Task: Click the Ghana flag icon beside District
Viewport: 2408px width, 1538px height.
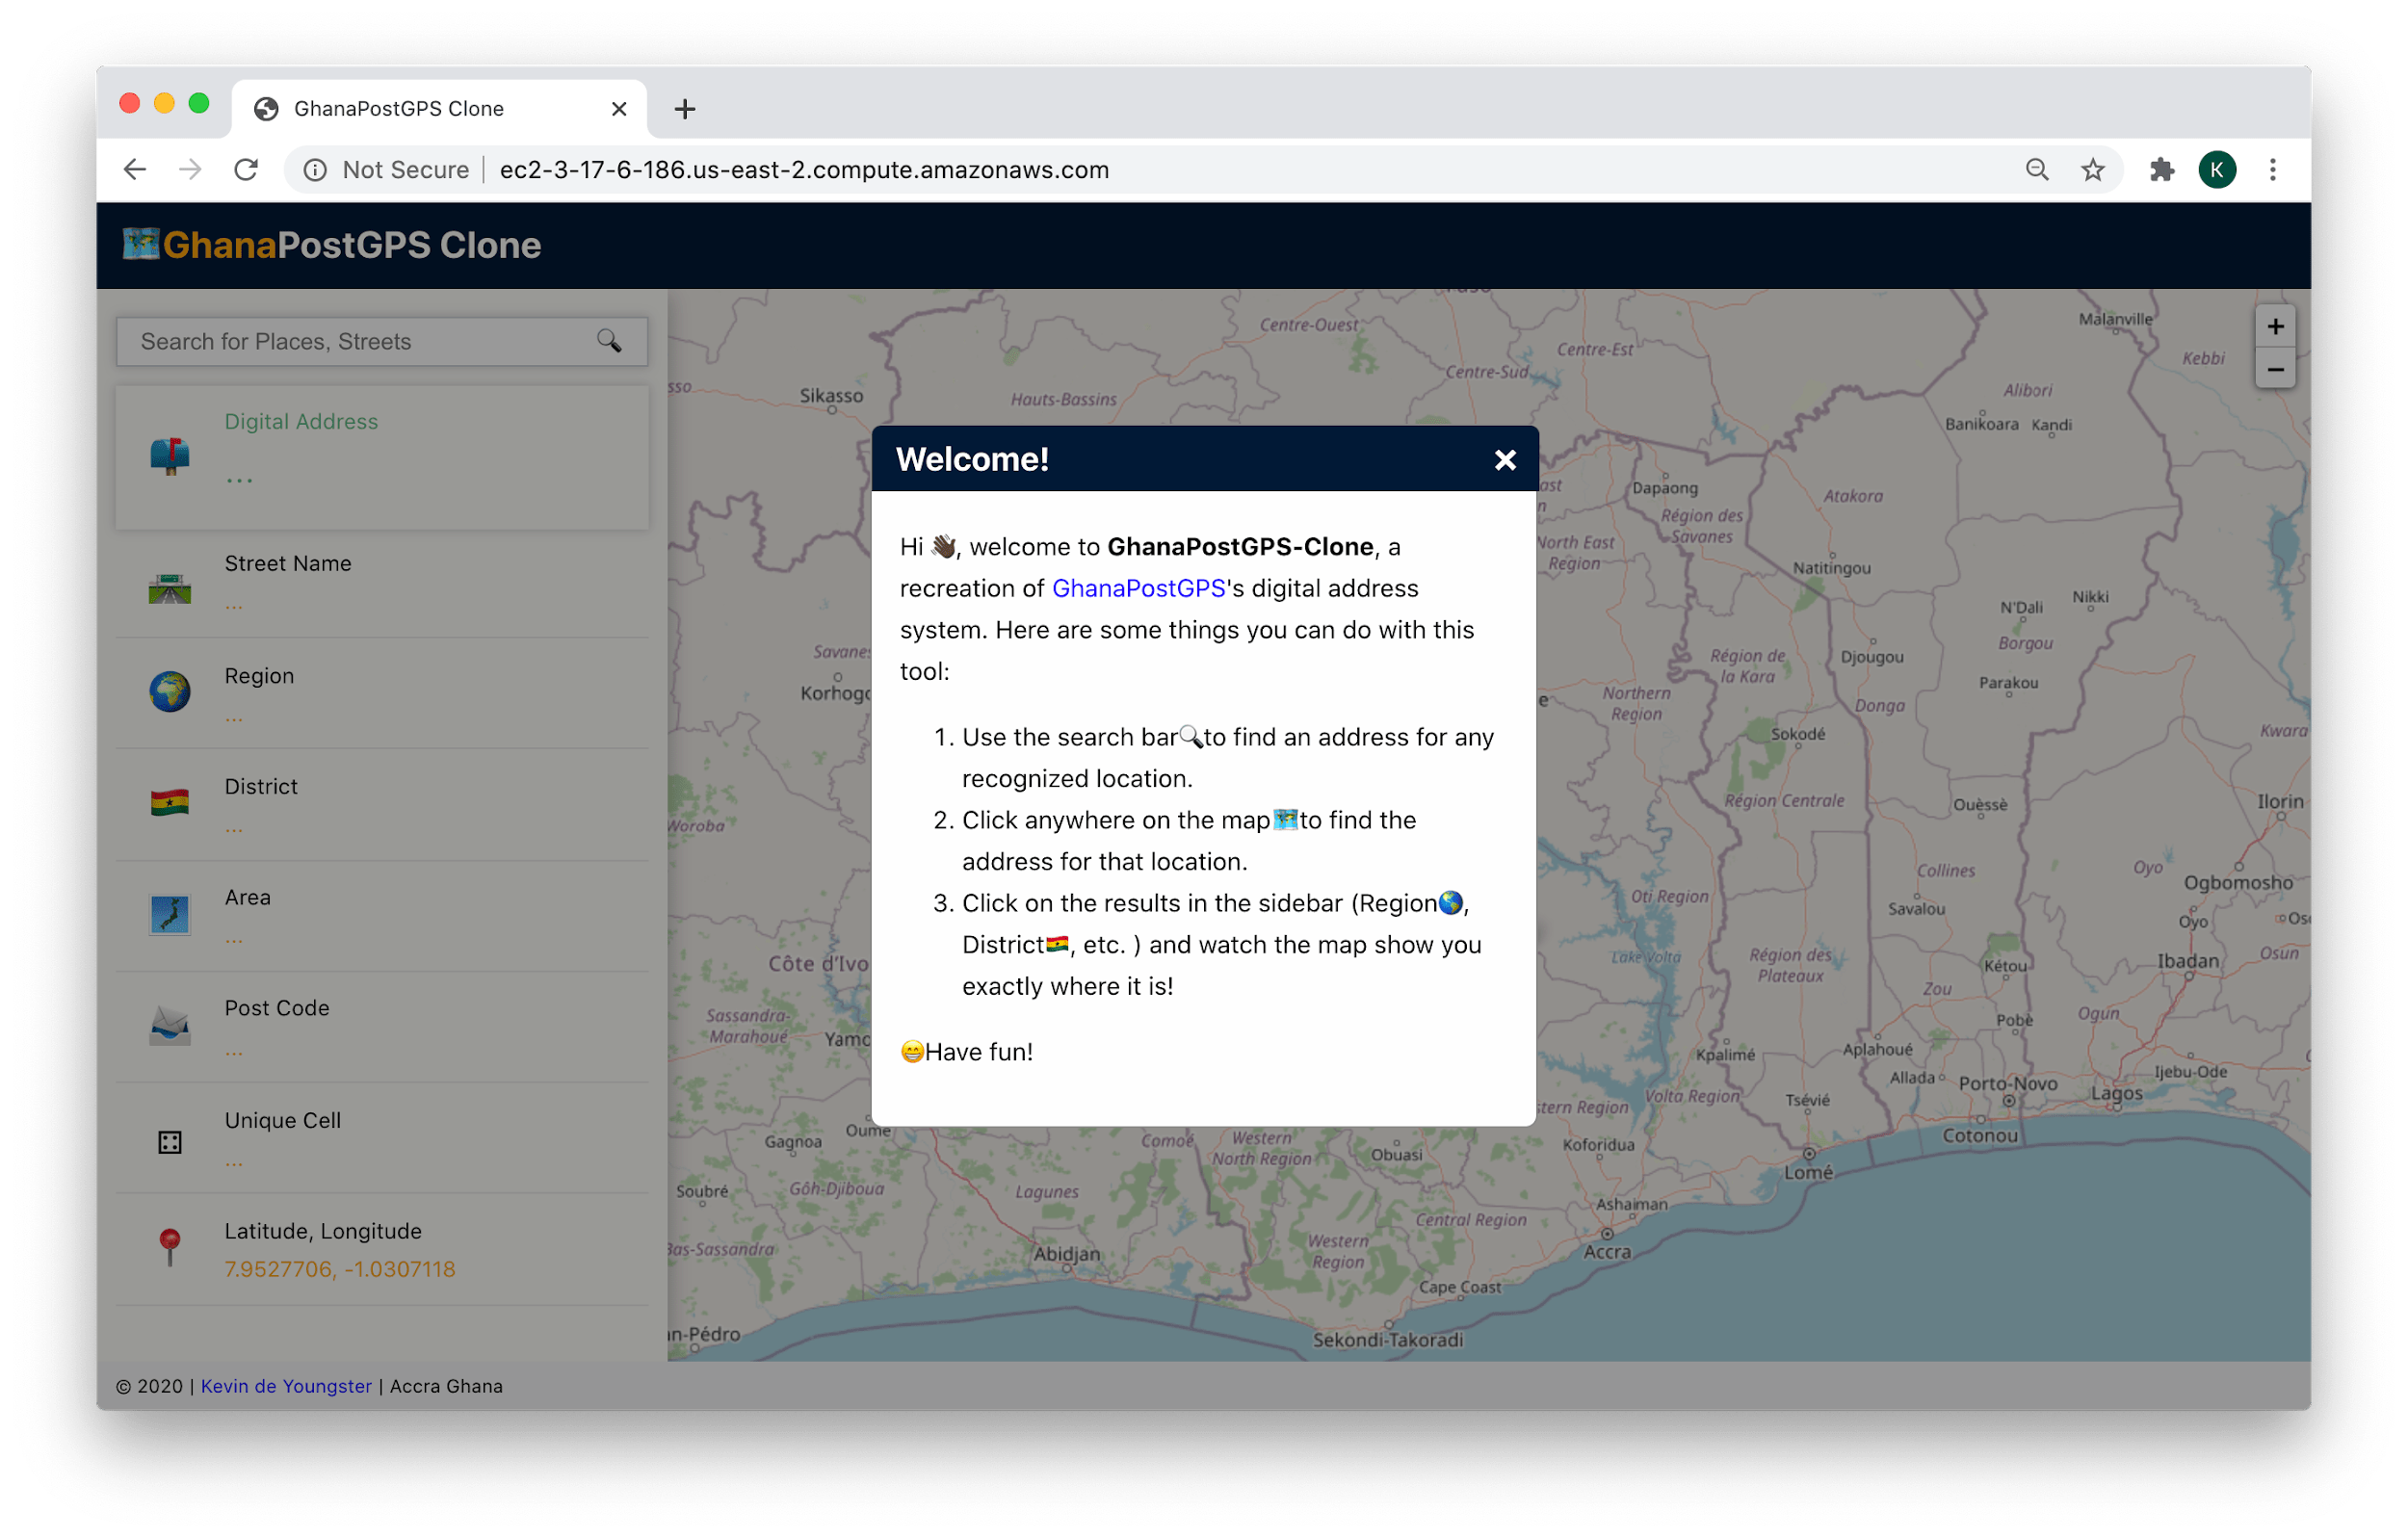Action: [x=170, y=802]
